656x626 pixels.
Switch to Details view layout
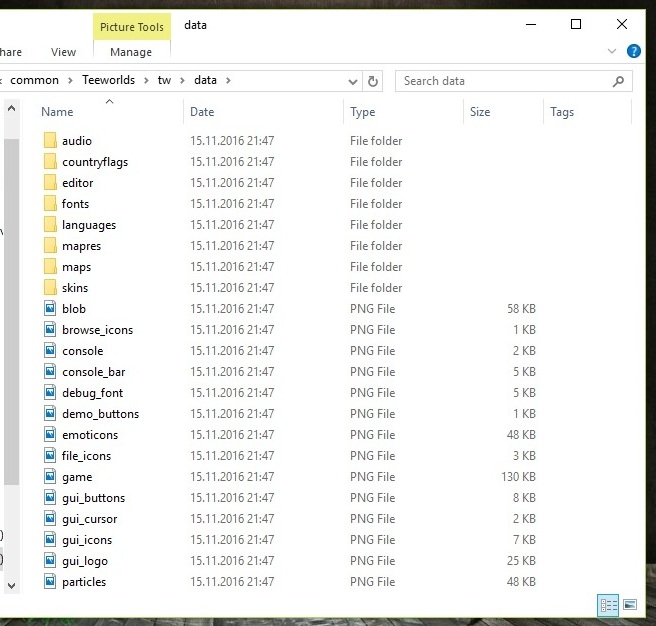[x=608, y=605]
